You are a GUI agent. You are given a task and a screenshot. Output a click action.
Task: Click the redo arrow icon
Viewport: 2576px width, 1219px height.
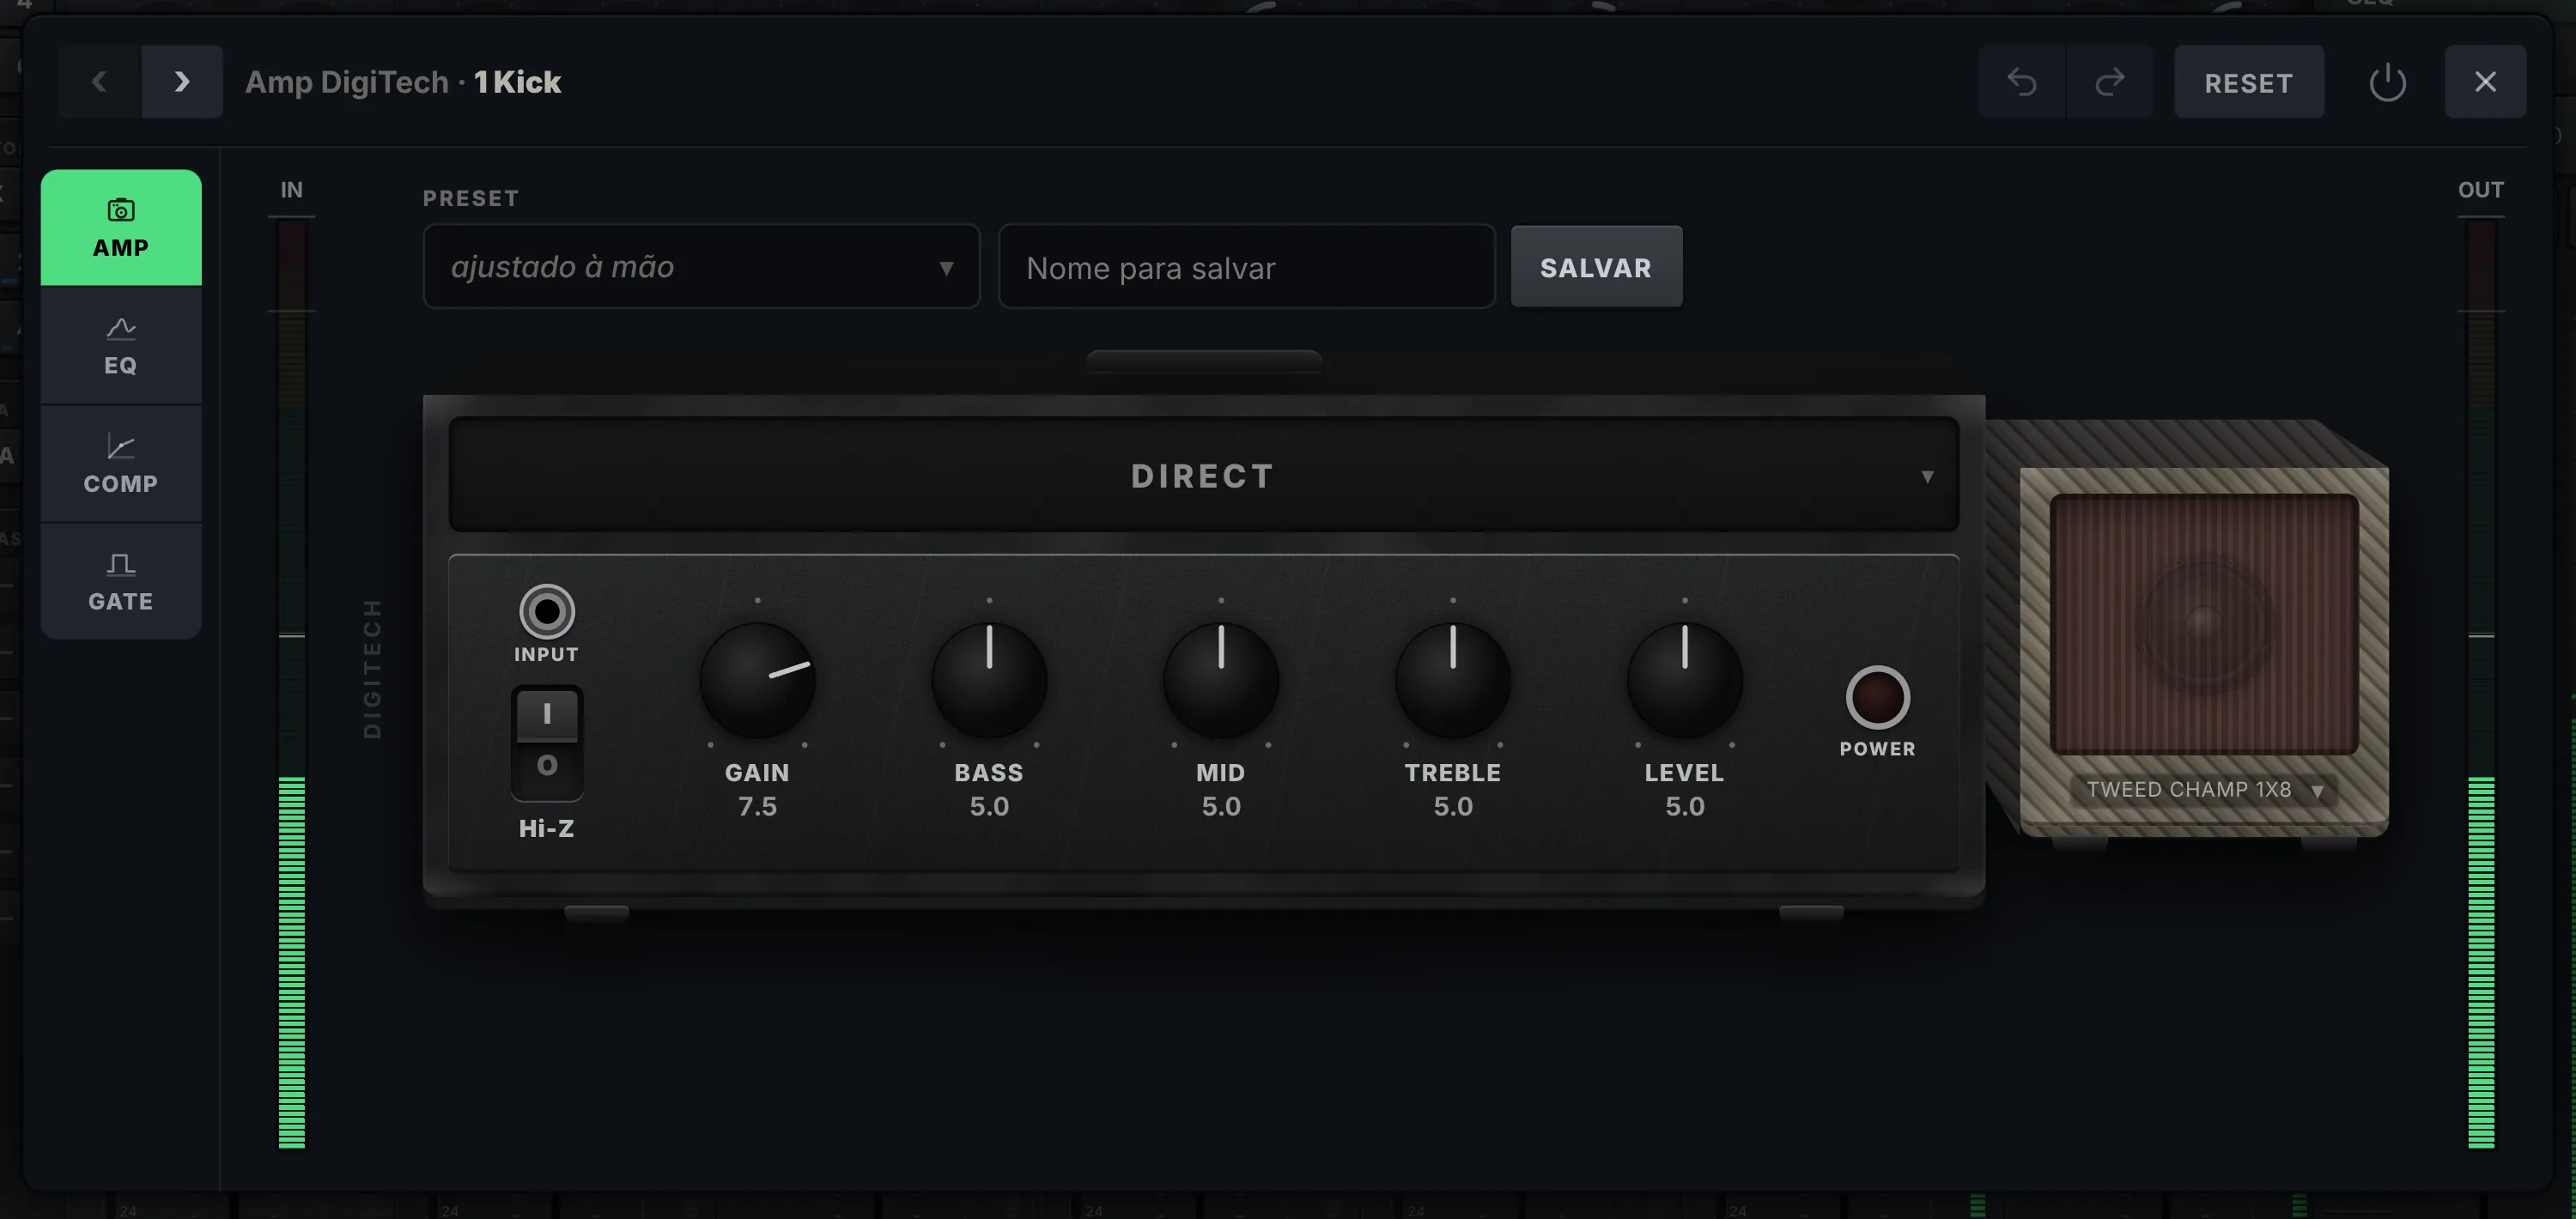pos(2109,82)
